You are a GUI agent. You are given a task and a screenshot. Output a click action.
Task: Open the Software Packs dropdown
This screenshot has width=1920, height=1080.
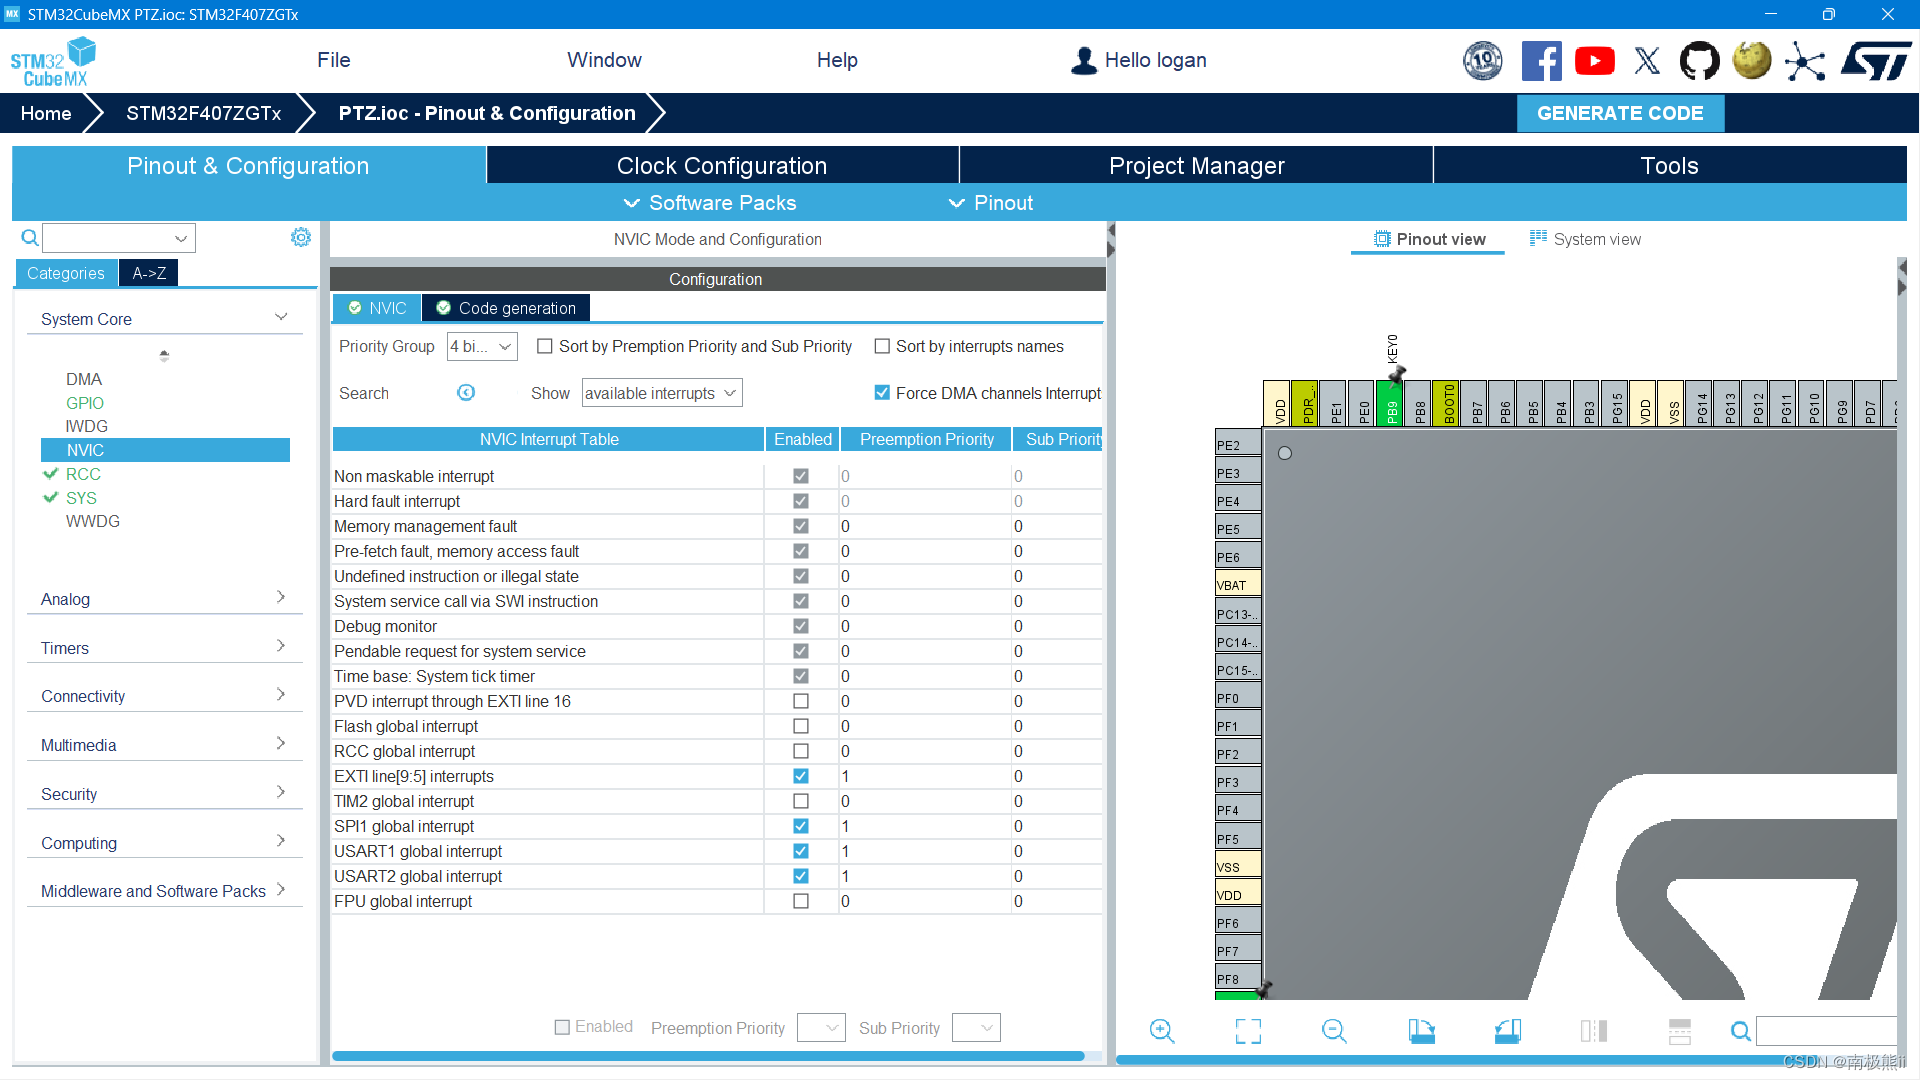pyautogui.click(x=711, y=203)
